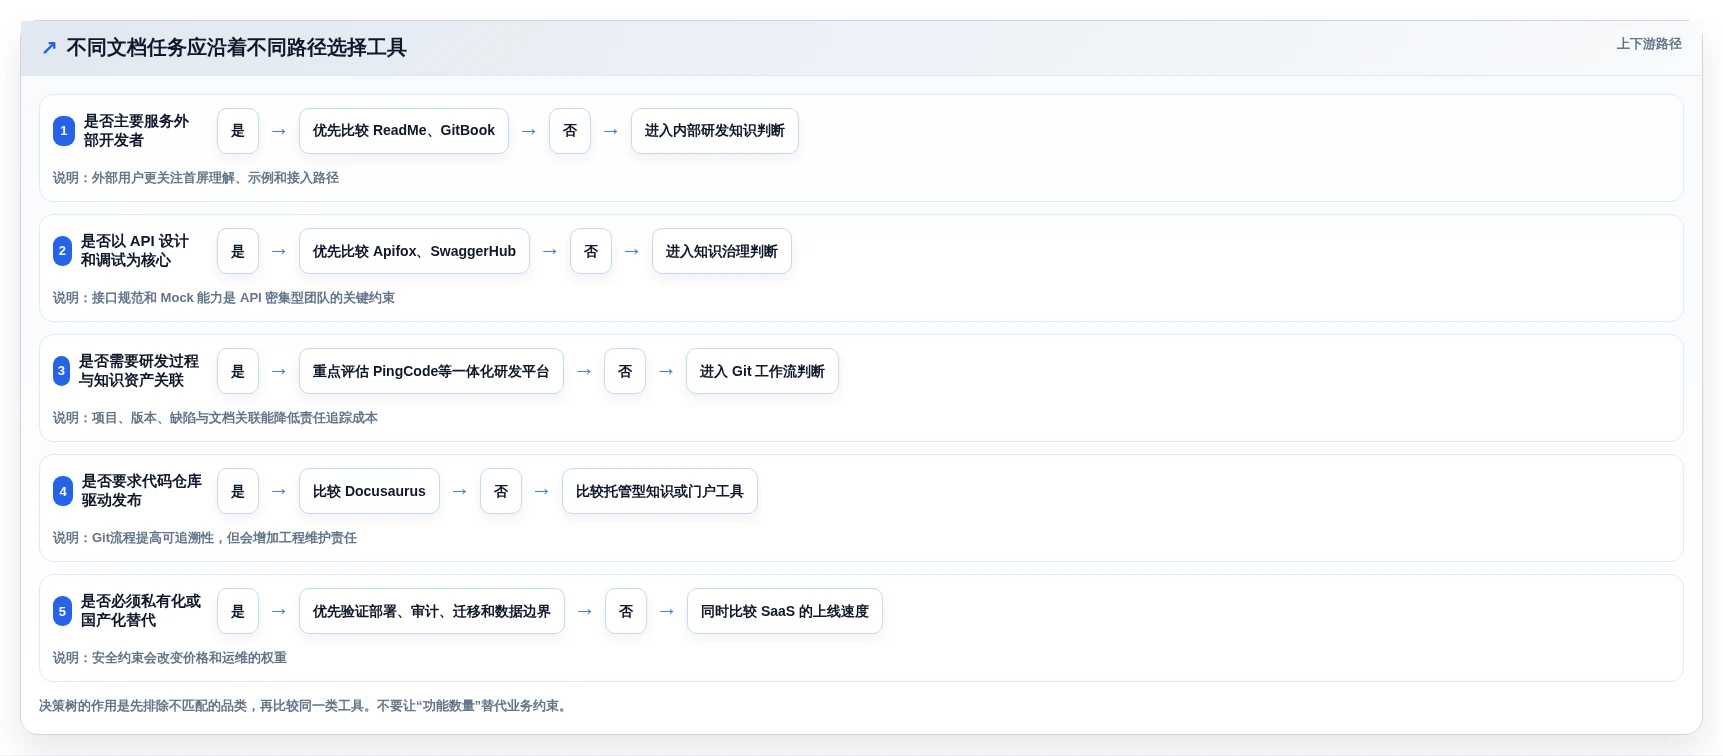This screenshot has height=756, width=1723.
Task: Select 是 for 研发过程与知识资产关联
Action: tap(238, 371)
